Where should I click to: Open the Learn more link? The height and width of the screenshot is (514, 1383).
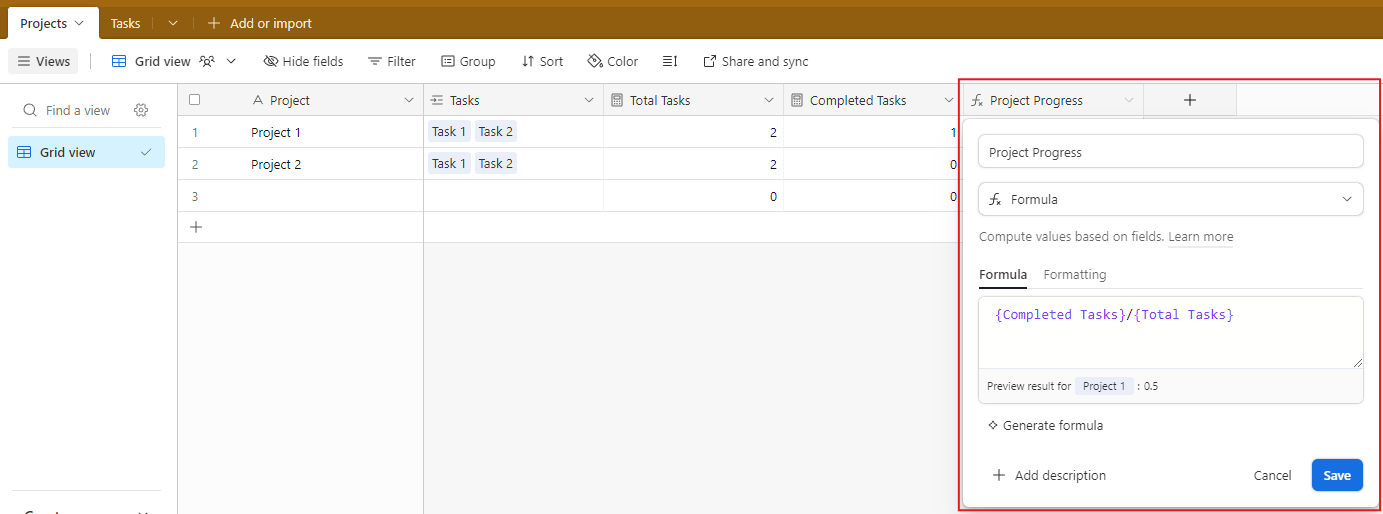(x=1200, y=238)
